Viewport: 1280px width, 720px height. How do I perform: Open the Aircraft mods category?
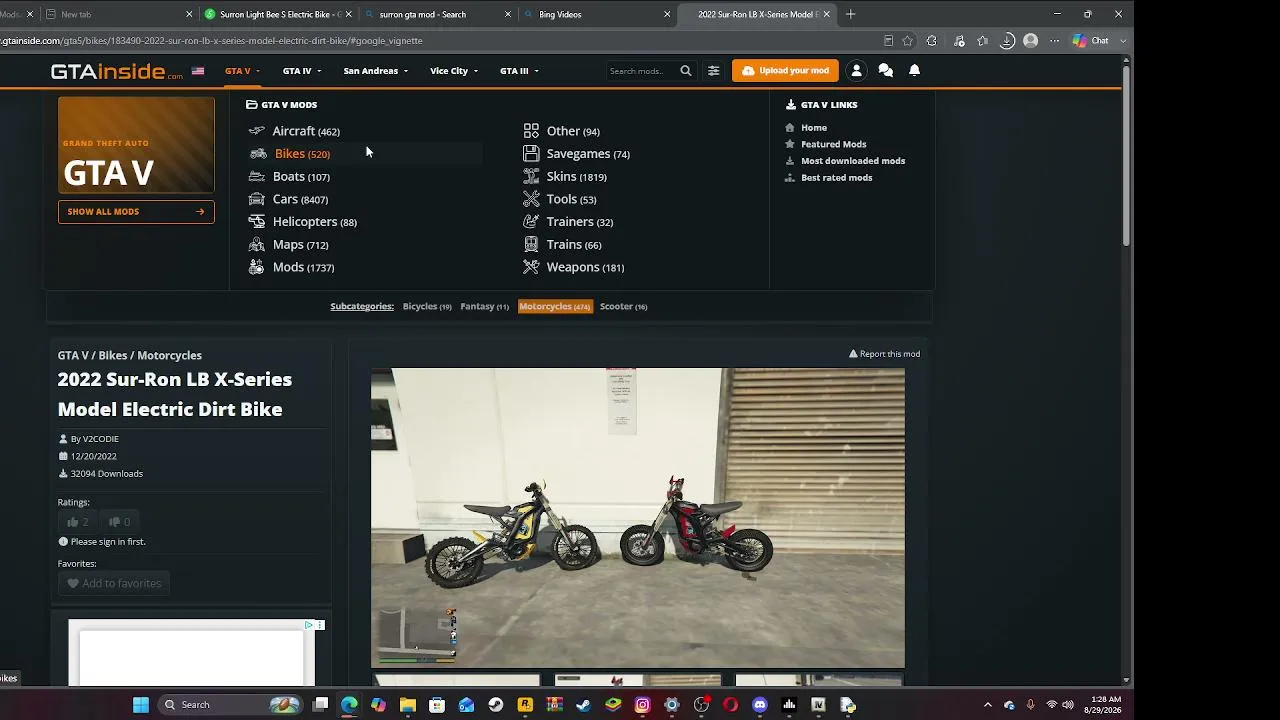pyautogui.click(x=306, y=131)
